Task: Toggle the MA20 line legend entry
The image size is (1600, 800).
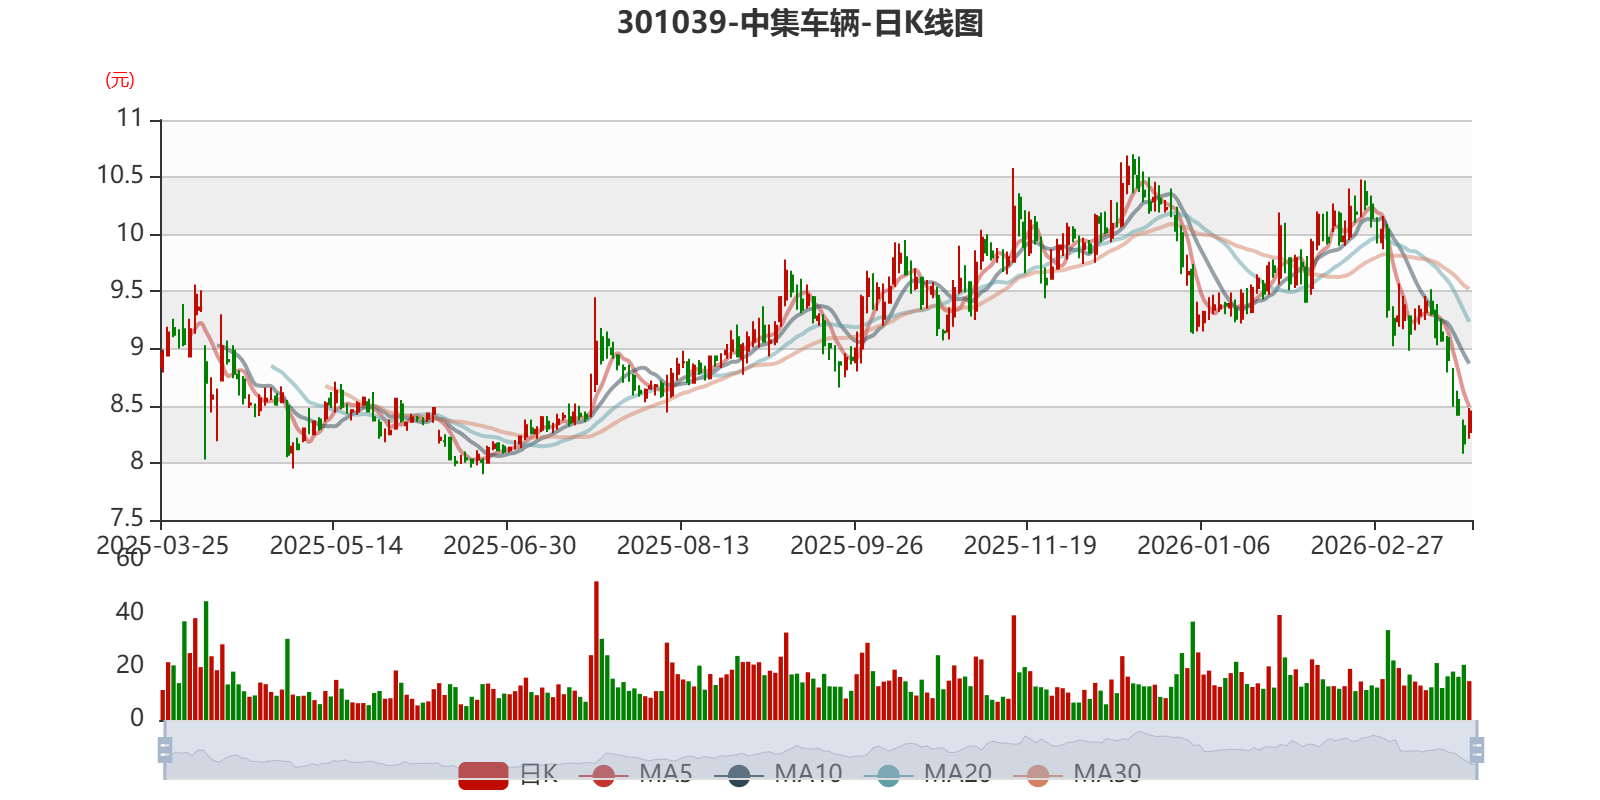Action: point(927,774)
